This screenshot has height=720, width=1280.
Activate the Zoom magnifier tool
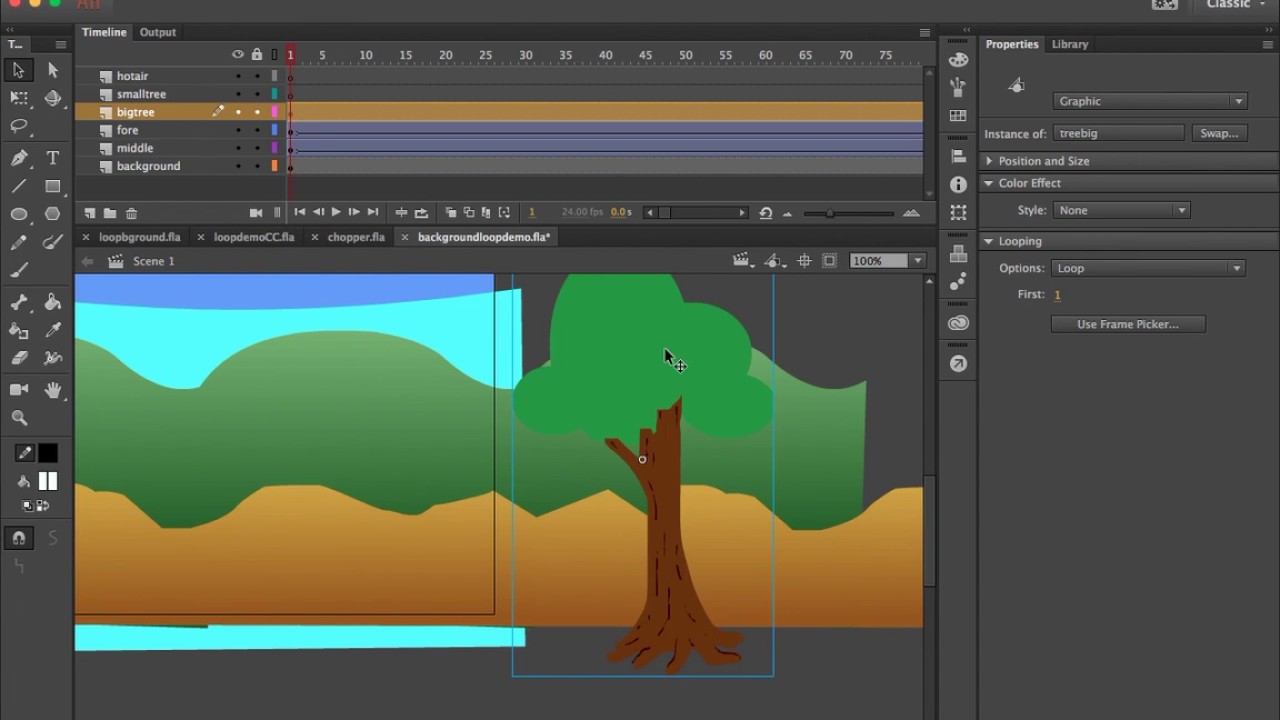pos(19,418)
